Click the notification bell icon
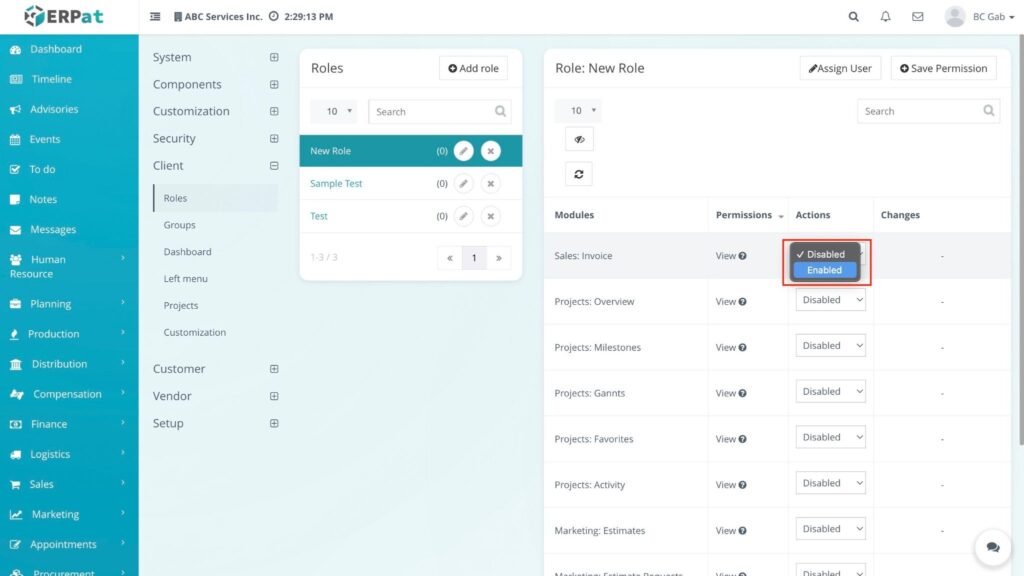The height and width of the screenshot is (576, 1024). click(885, 17)
